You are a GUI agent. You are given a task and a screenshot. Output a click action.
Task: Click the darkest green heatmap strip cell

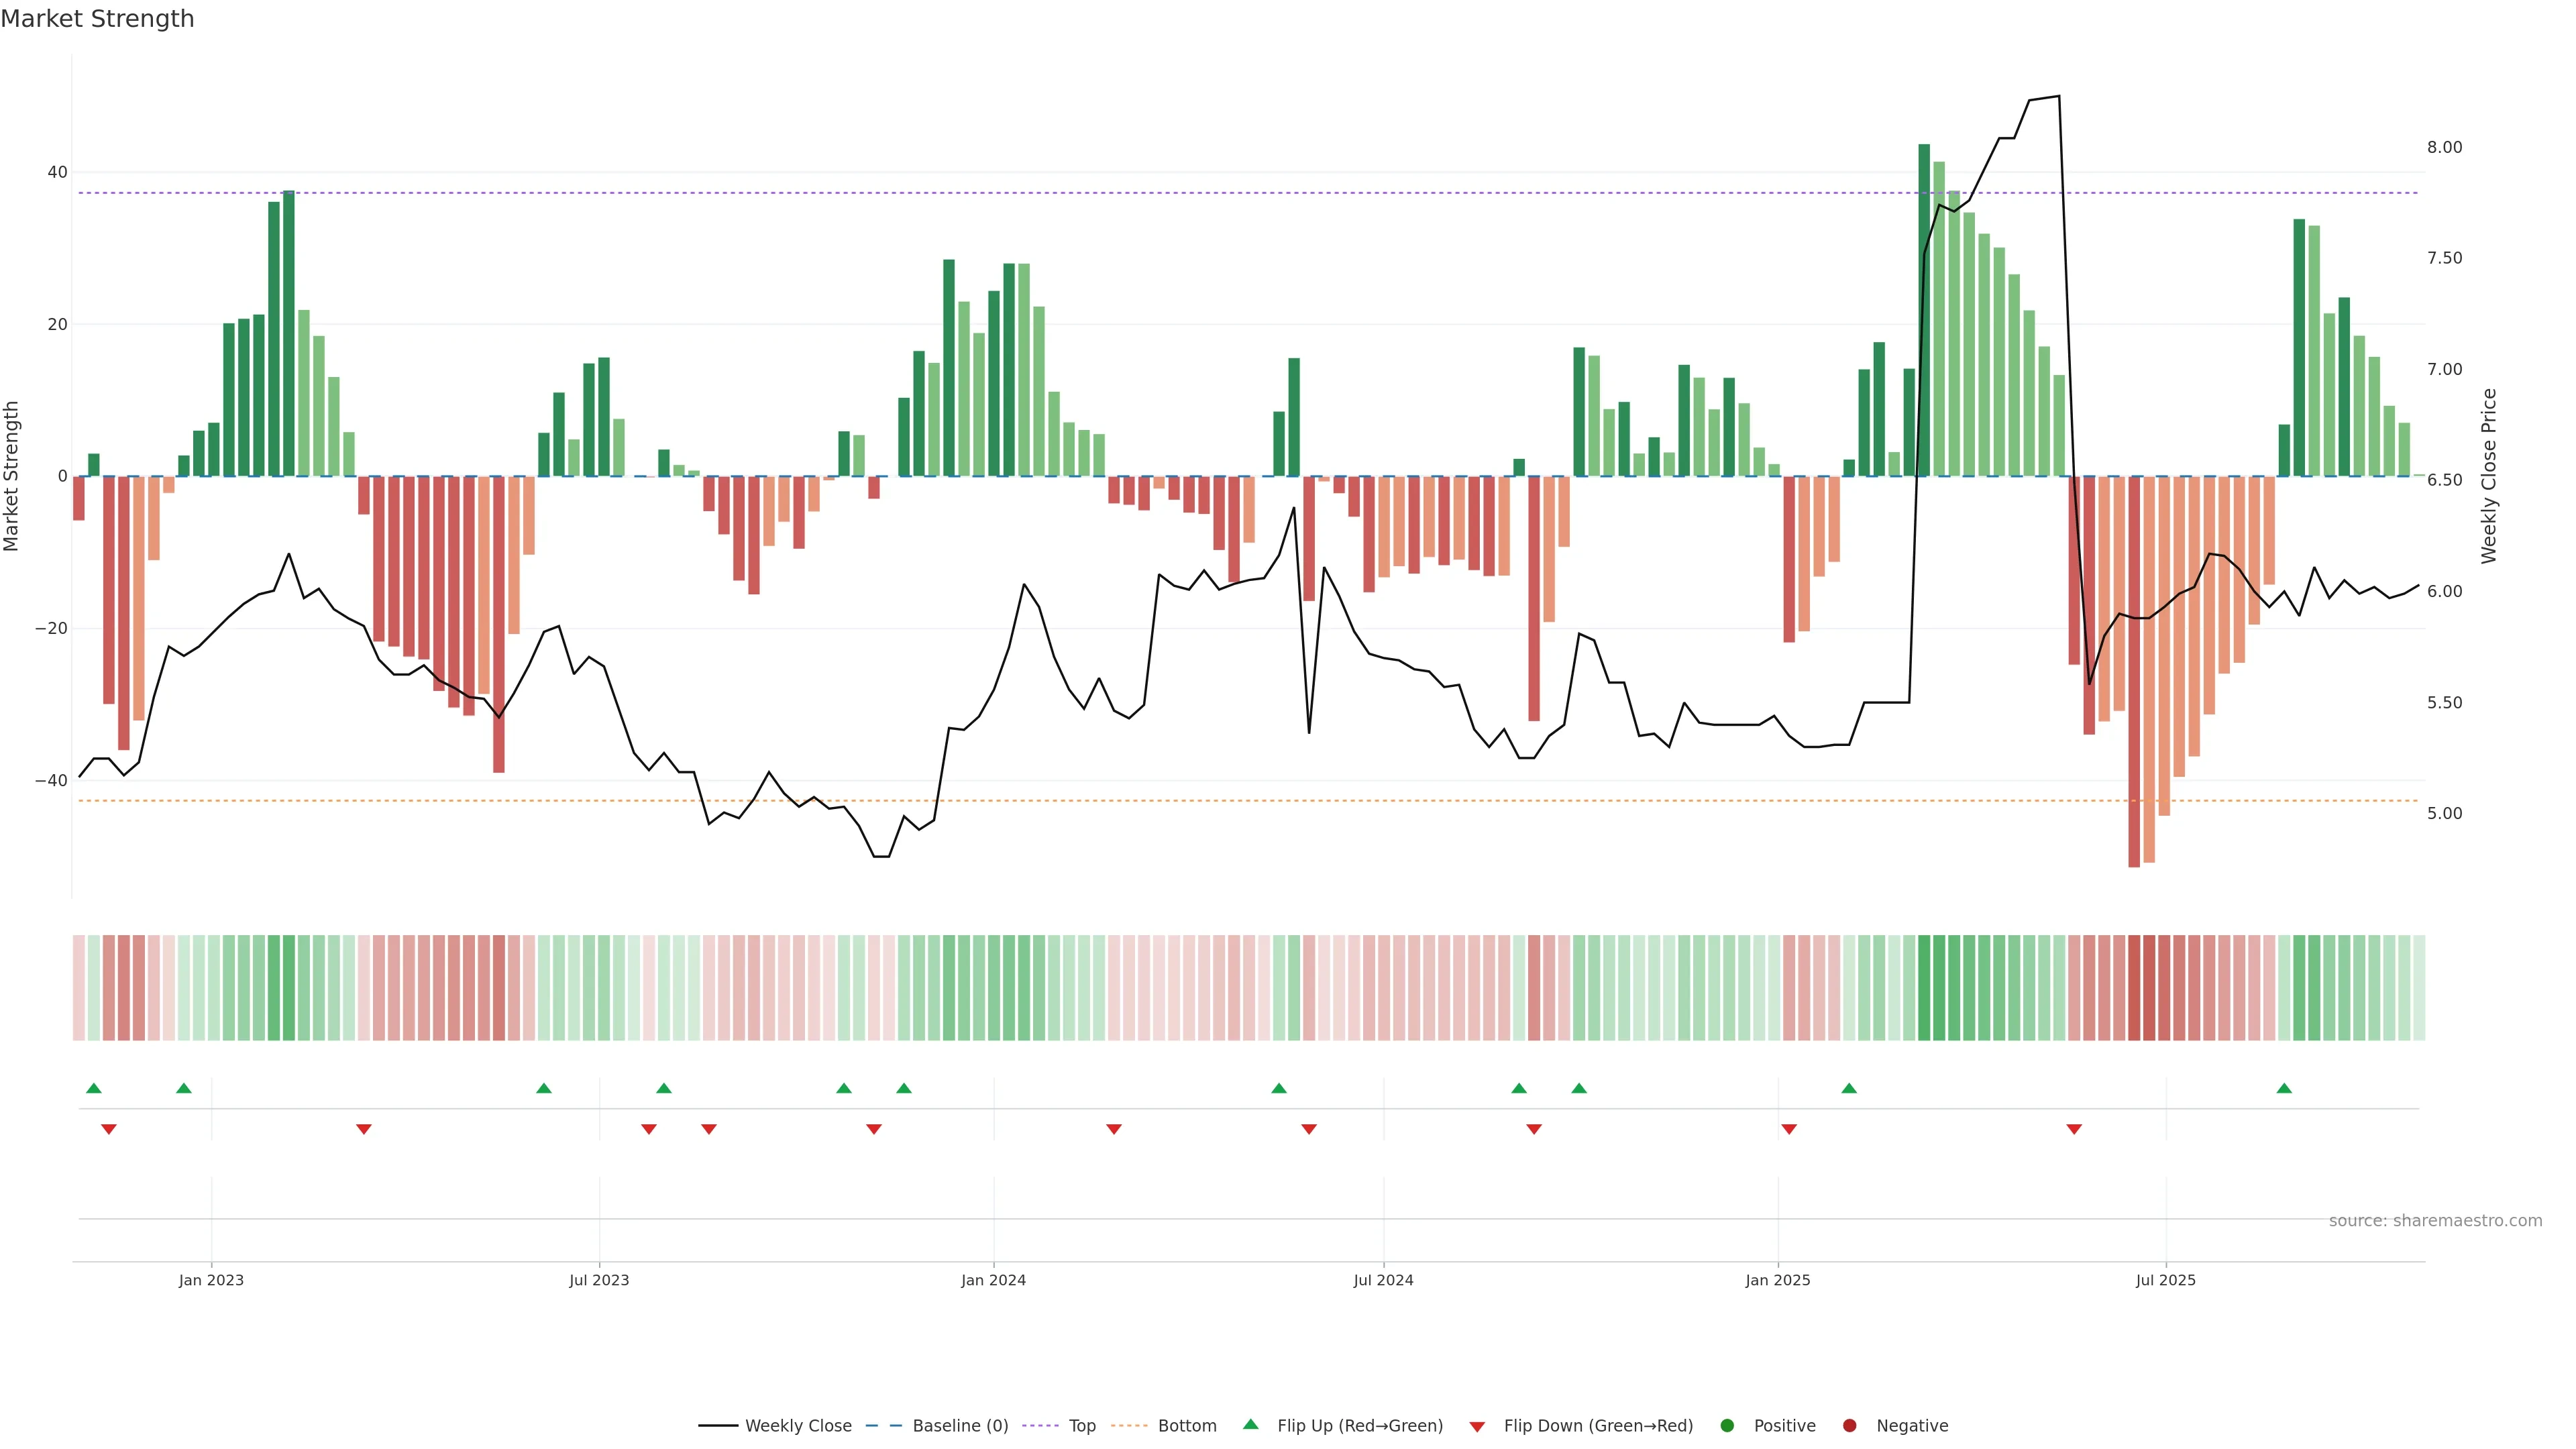tap(1924, 988)
